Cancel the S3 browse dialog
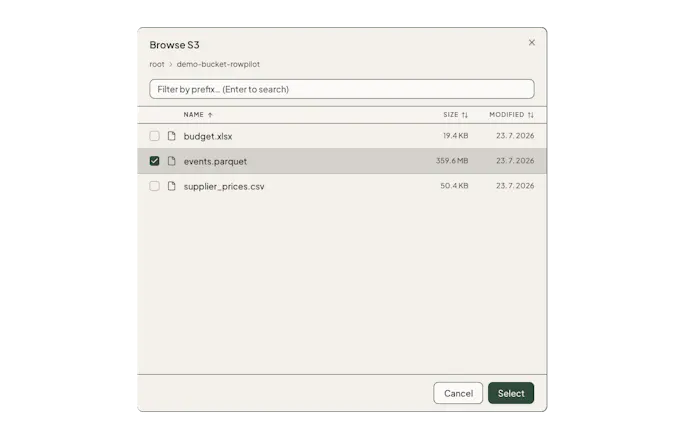 coord(458,393)
